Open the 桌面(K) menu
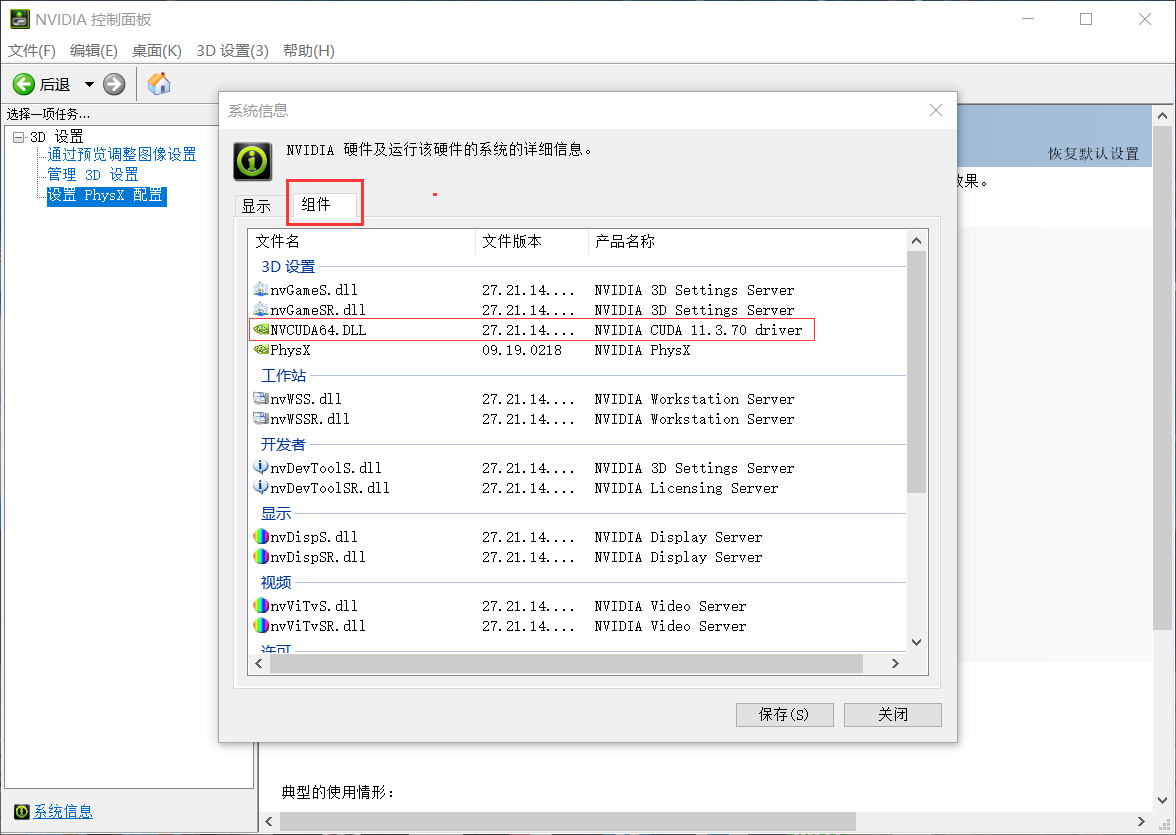Viewport: 1176px width, 835px height. 156,51
